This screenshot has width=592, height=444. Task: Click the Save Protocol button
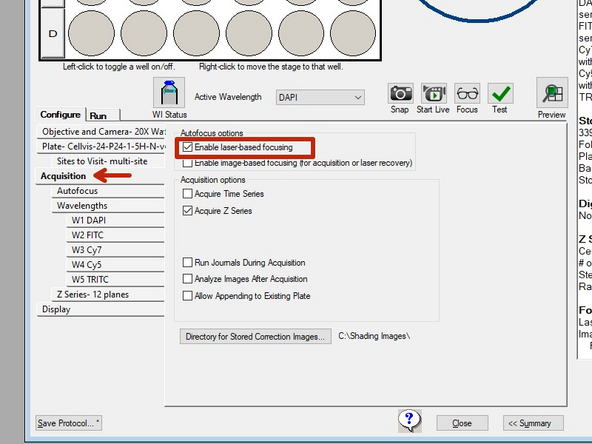69,423
